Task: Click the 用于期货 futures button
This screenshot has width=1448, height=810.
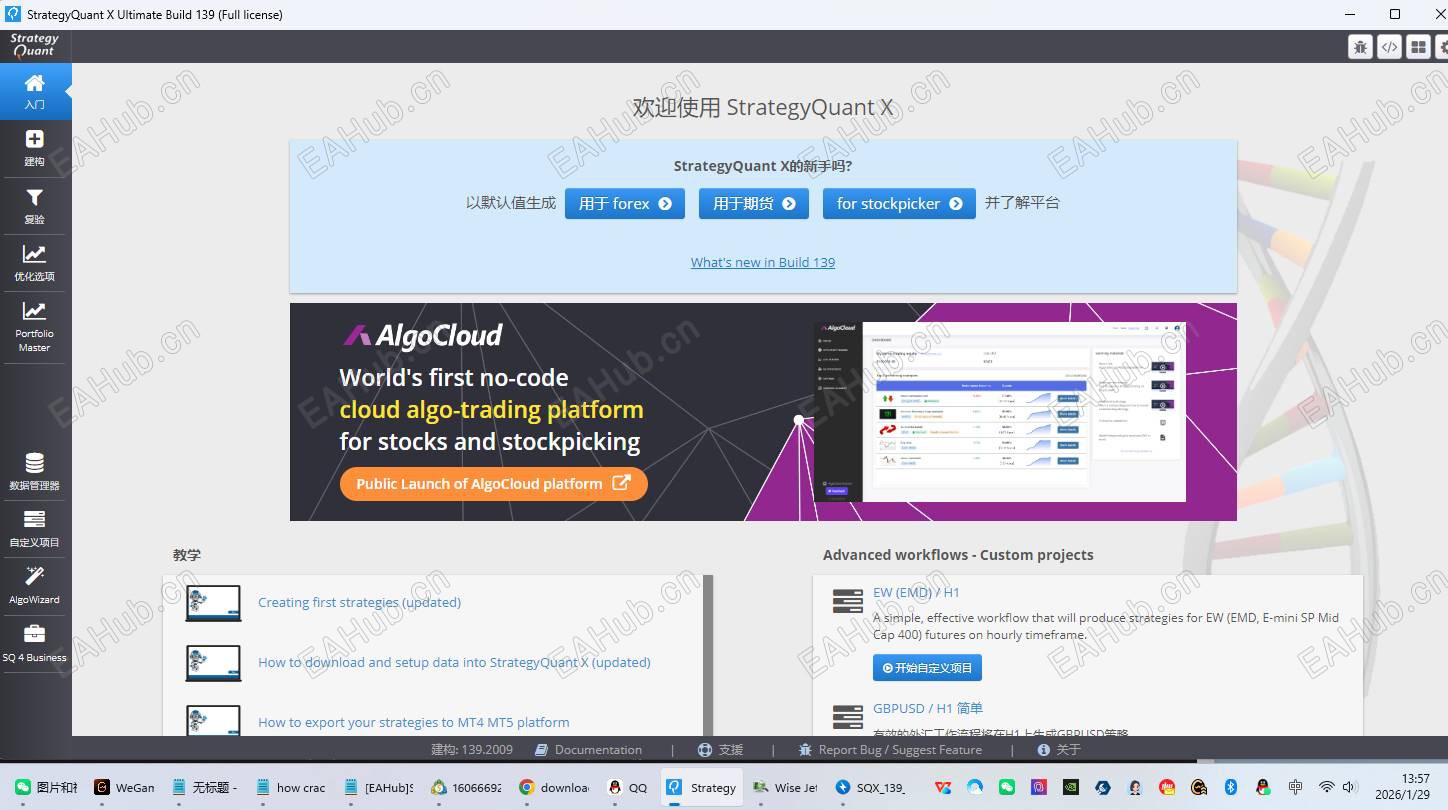Action: (x=754, y=203)
